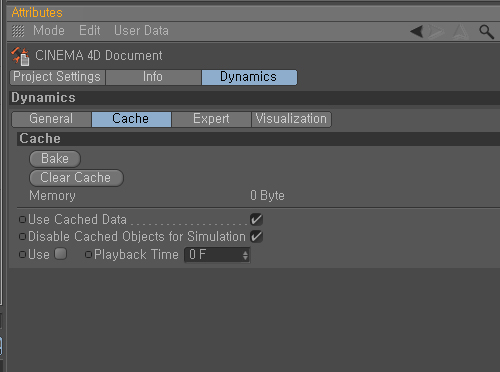Click the Cache section header
The width and height of the screenshot is (500, 372).
click(259, 139)
